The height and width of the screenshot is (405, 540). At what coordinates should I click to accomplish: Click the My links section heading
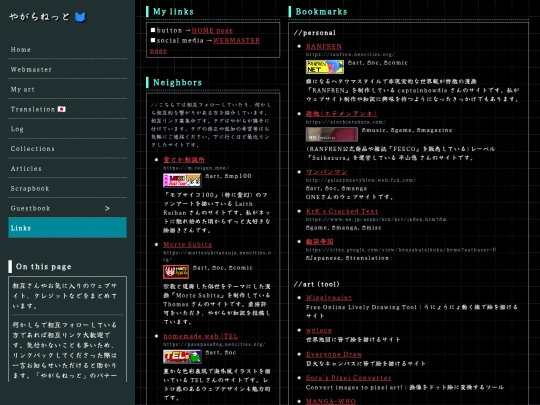click(173, 12)
